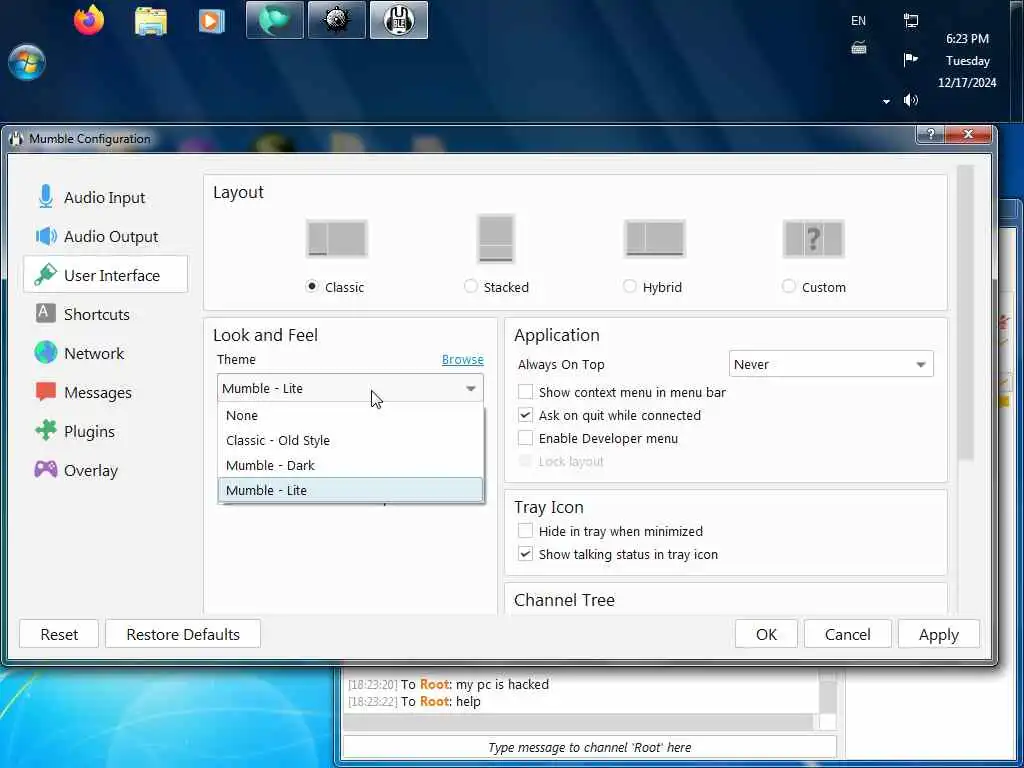The width and height of the screenshot is (1024, 768).
Task: Open Firefox from the taskbar
Action: click(x=89, y=20)
